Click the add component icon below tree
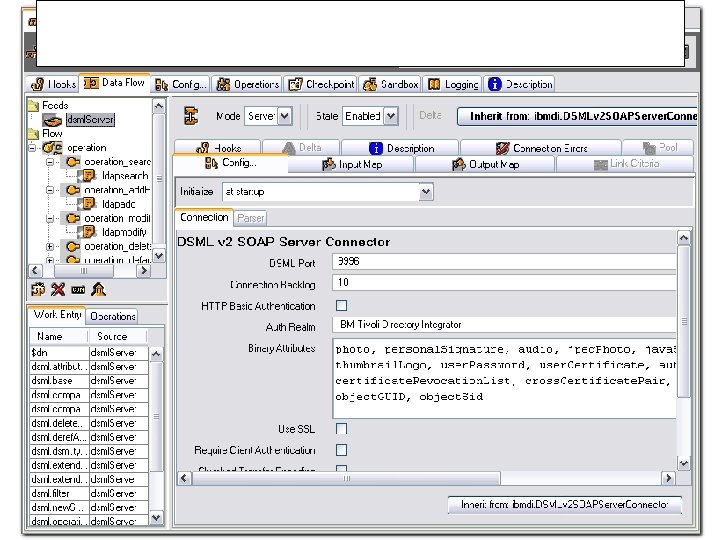This screenshot has width=720, height=540. coord(38,289)
